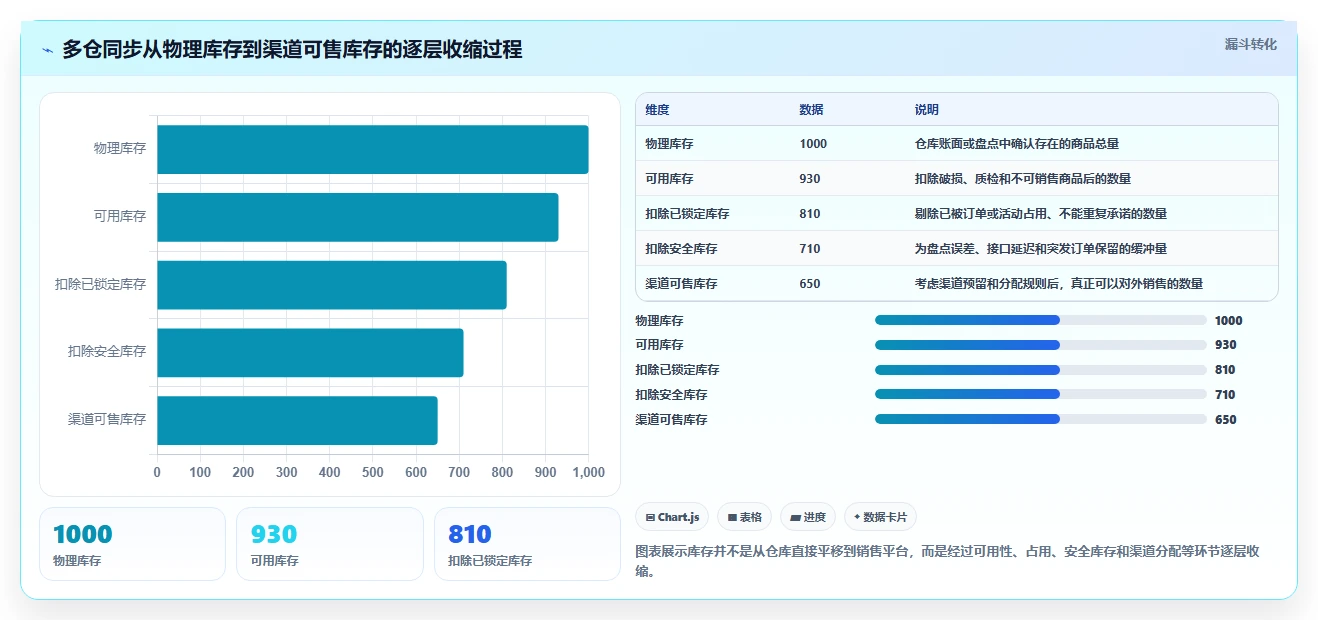Click the 扣除安全库存 bar in the chart

(310, 352)
